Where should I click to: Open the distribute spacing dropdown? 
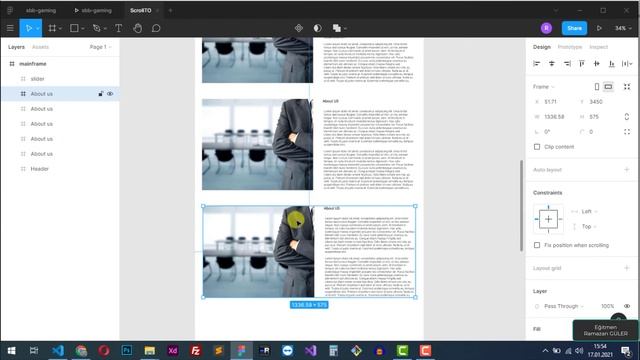click(x=627, y=64)
